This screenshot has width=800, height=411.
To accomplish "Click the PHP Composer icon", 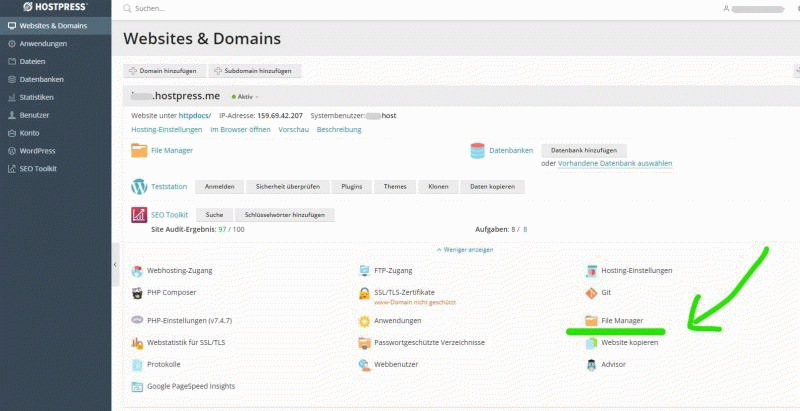I will coord(137,293).
